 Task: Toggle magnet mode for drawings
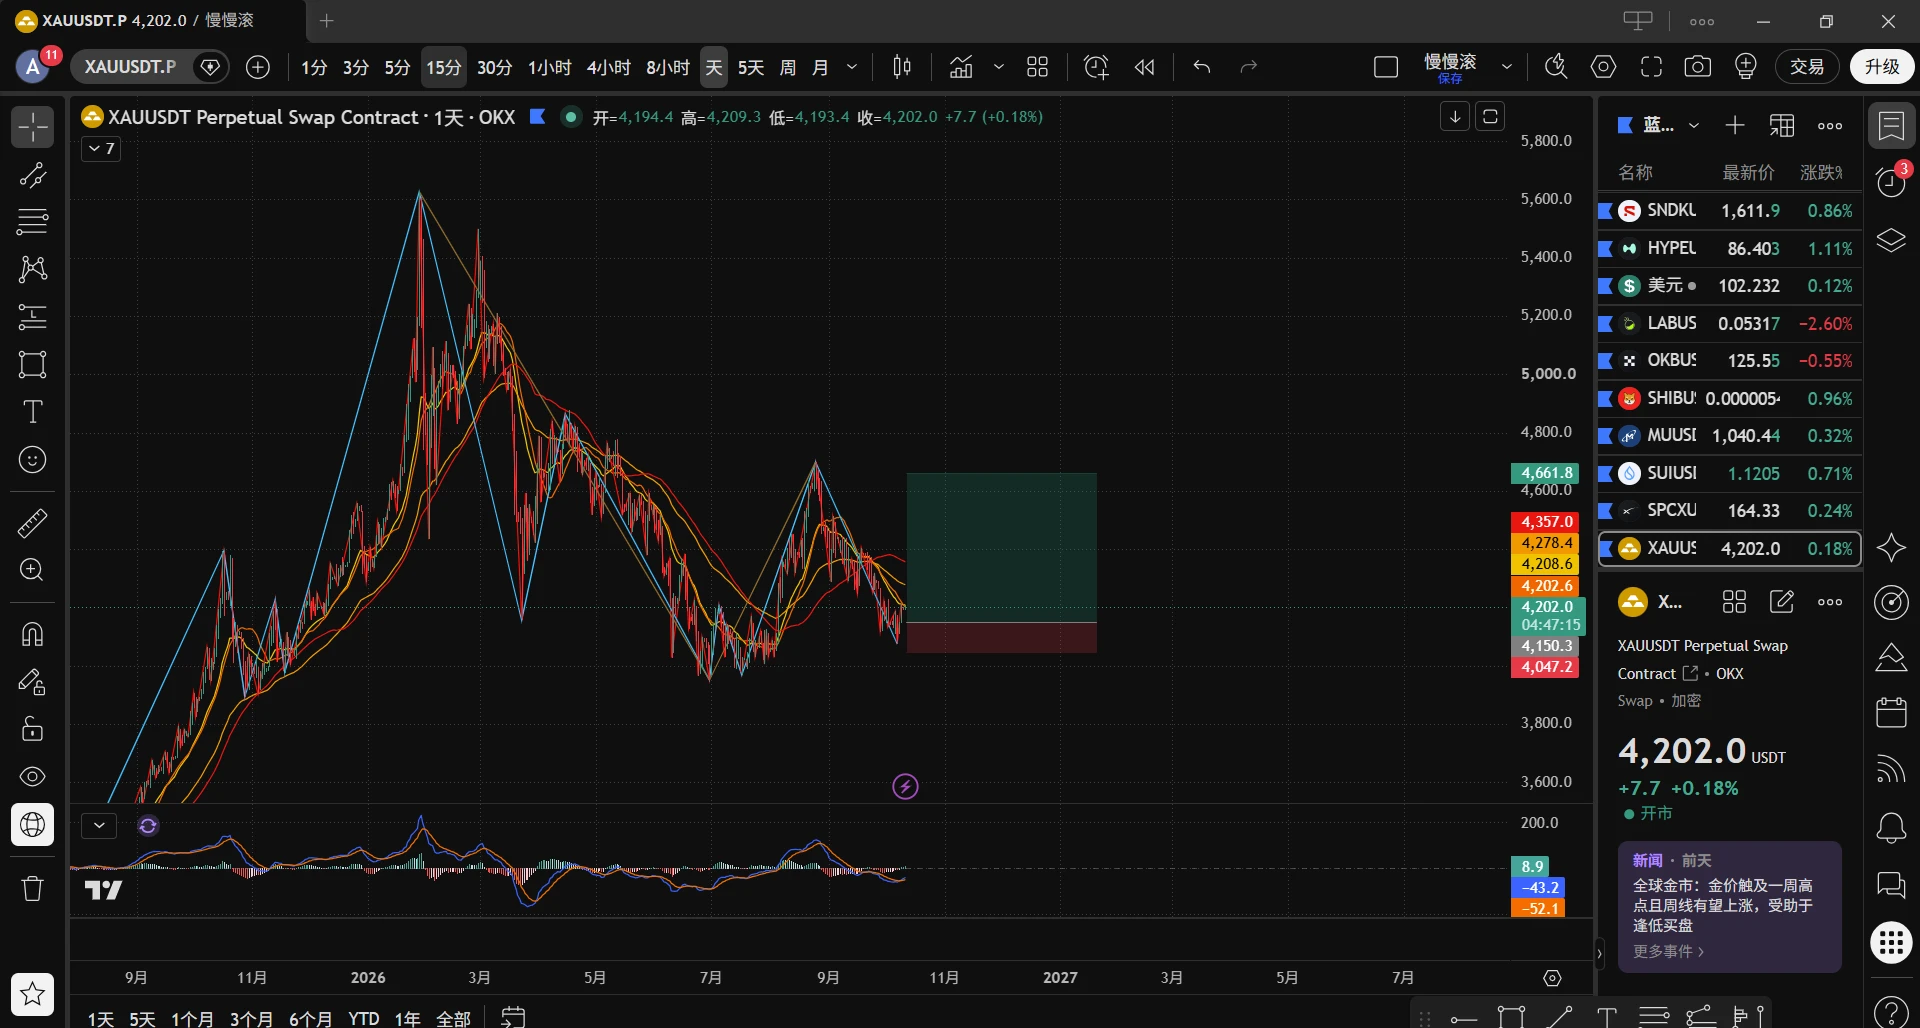click(33, 634)
